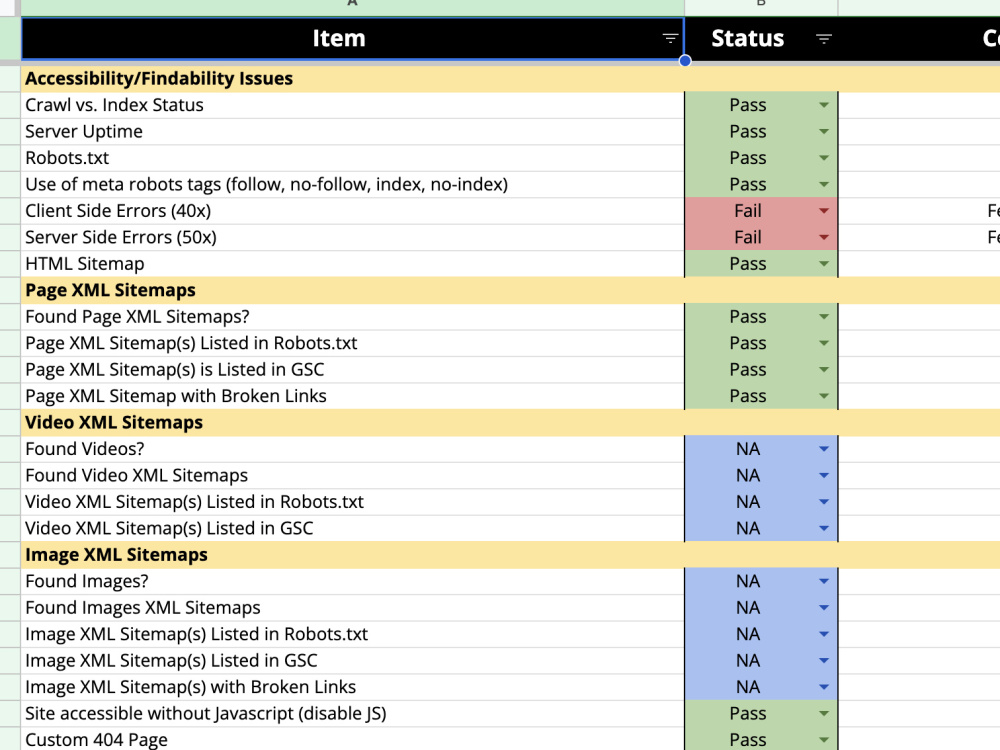The width and height of the screenshot is (1000, 750).
Task: Expand the Fail dropdown for Server Side Errors
Action: click(823, 237)
